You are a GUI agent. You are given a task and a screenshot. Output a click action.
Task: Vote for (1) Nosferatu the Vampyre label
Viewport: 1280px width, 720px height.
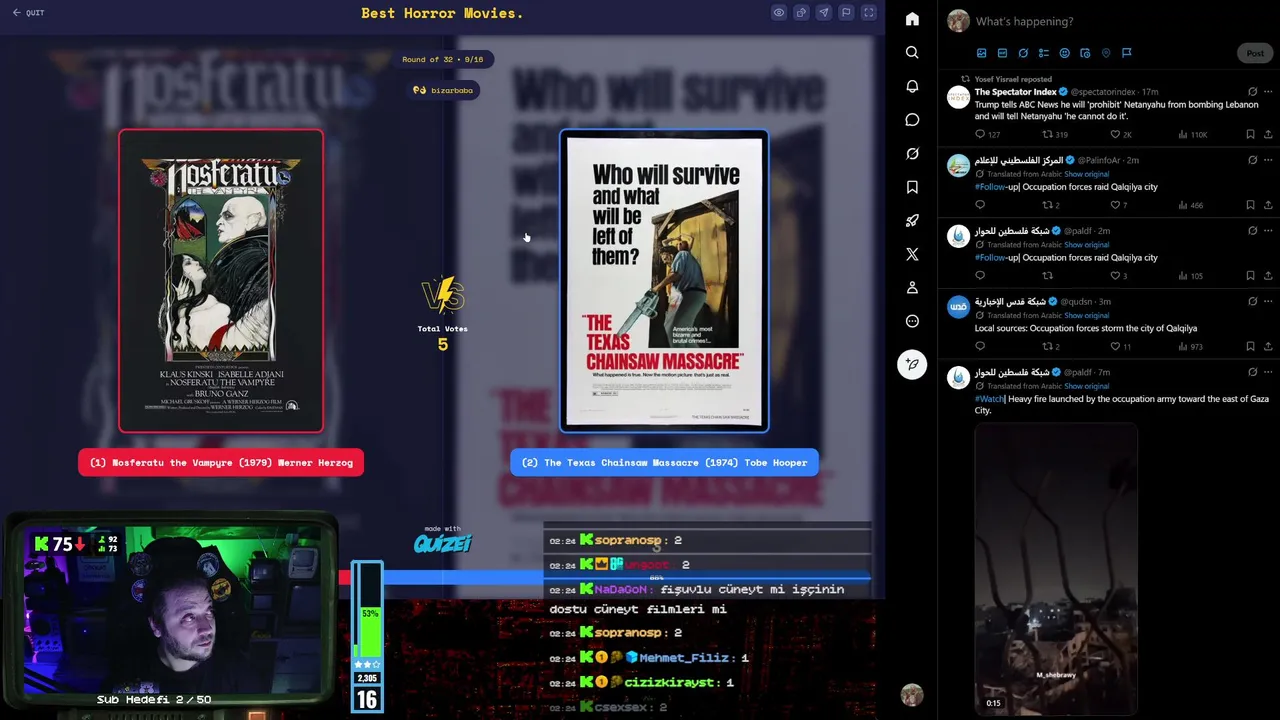(221, 462)
